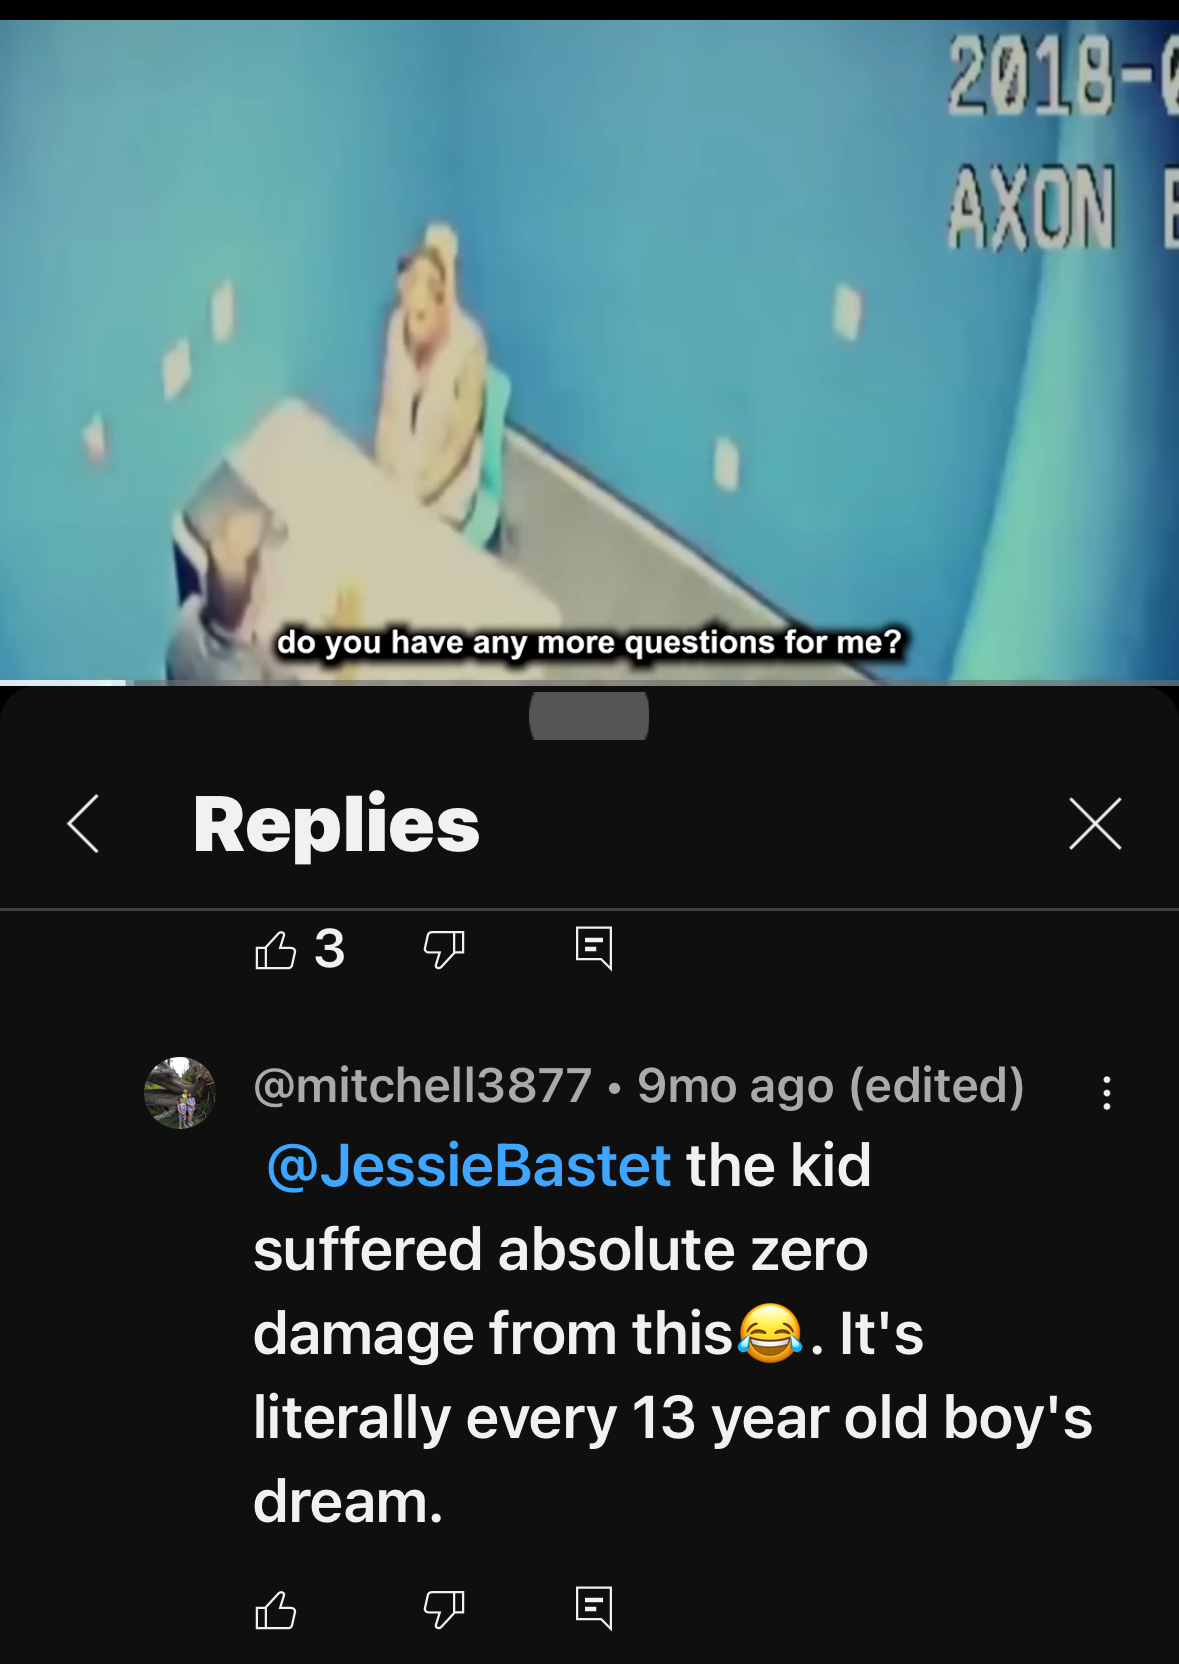The image size is (1179, 1664).
Task: Tap the panel drag handle below the video
Action: click(x=589, y=716)
